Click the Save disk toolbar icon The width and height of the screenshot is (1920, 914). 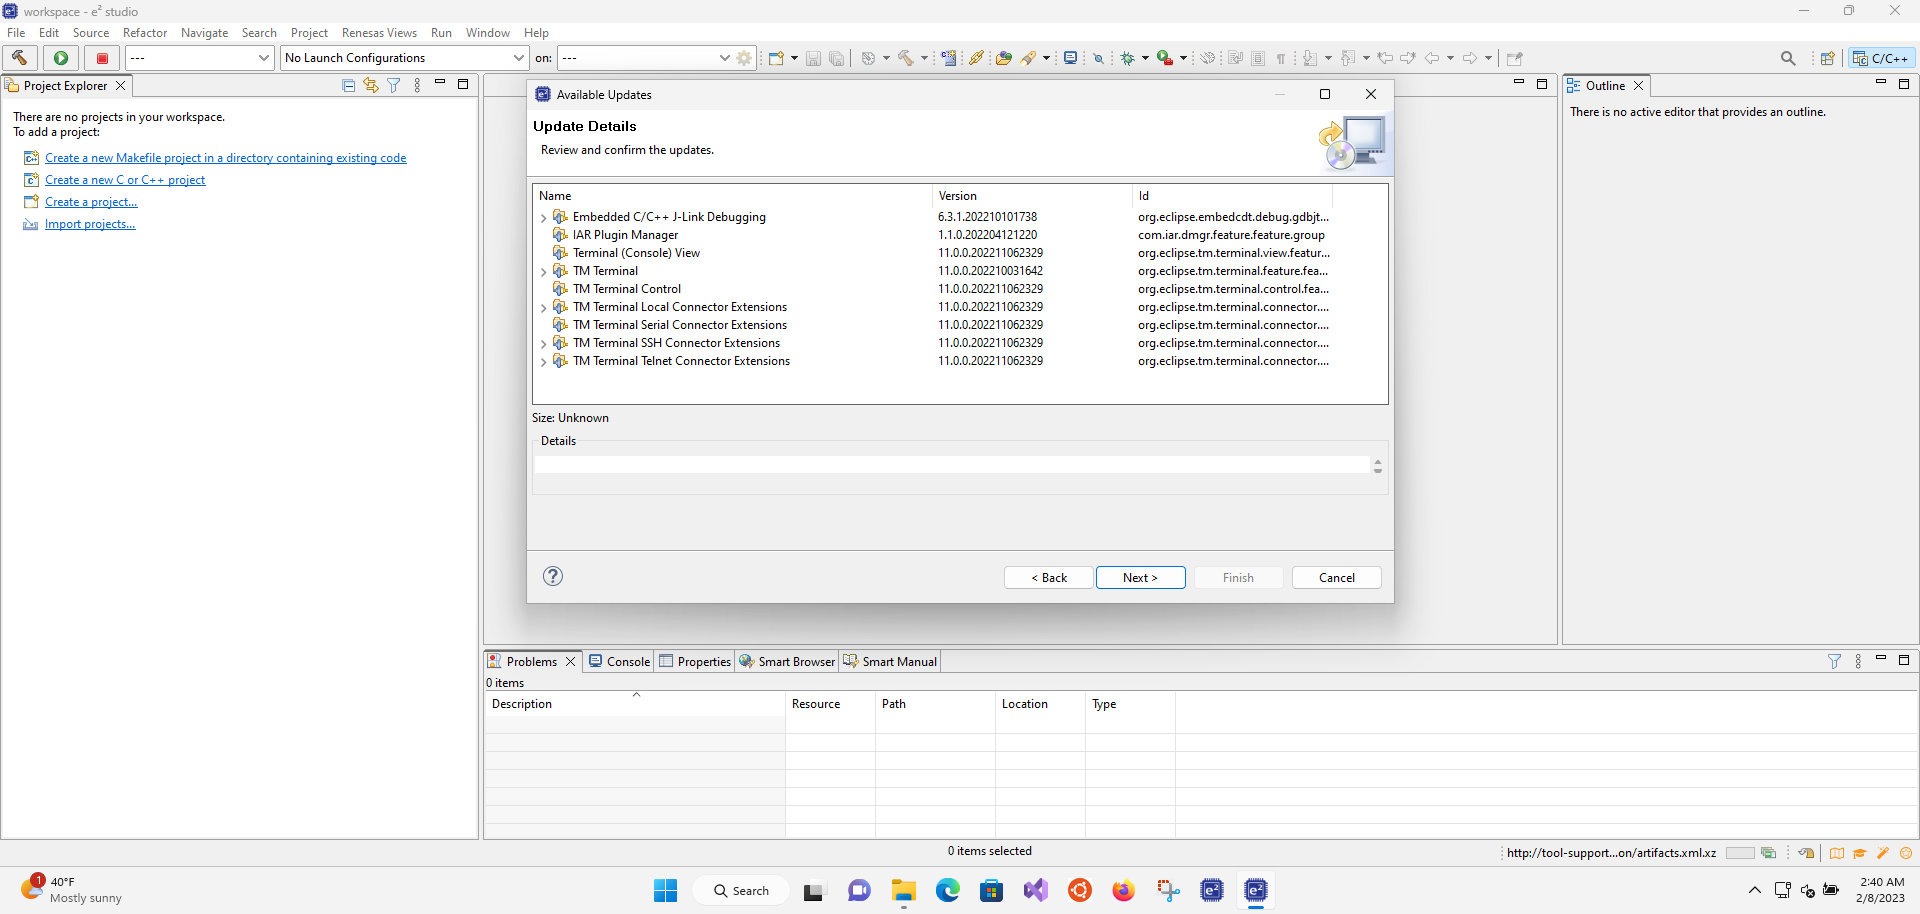tap(813, 58)
